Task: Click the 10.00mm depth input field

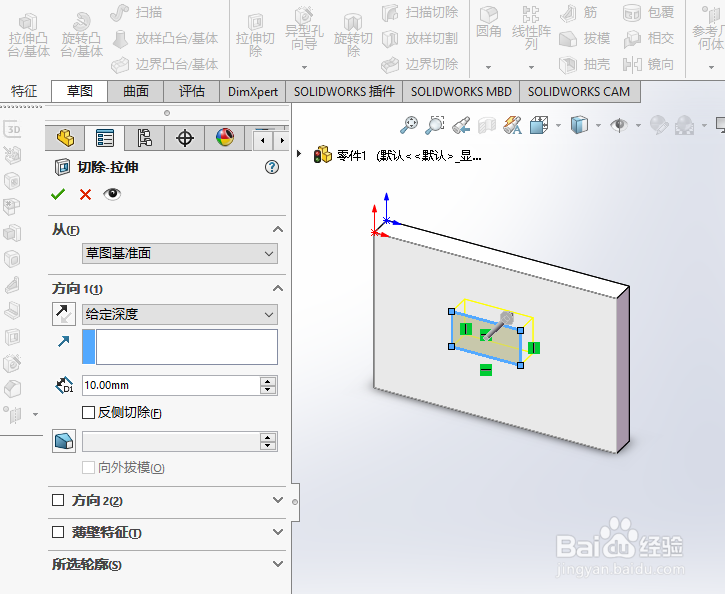Action: (171, 385)
